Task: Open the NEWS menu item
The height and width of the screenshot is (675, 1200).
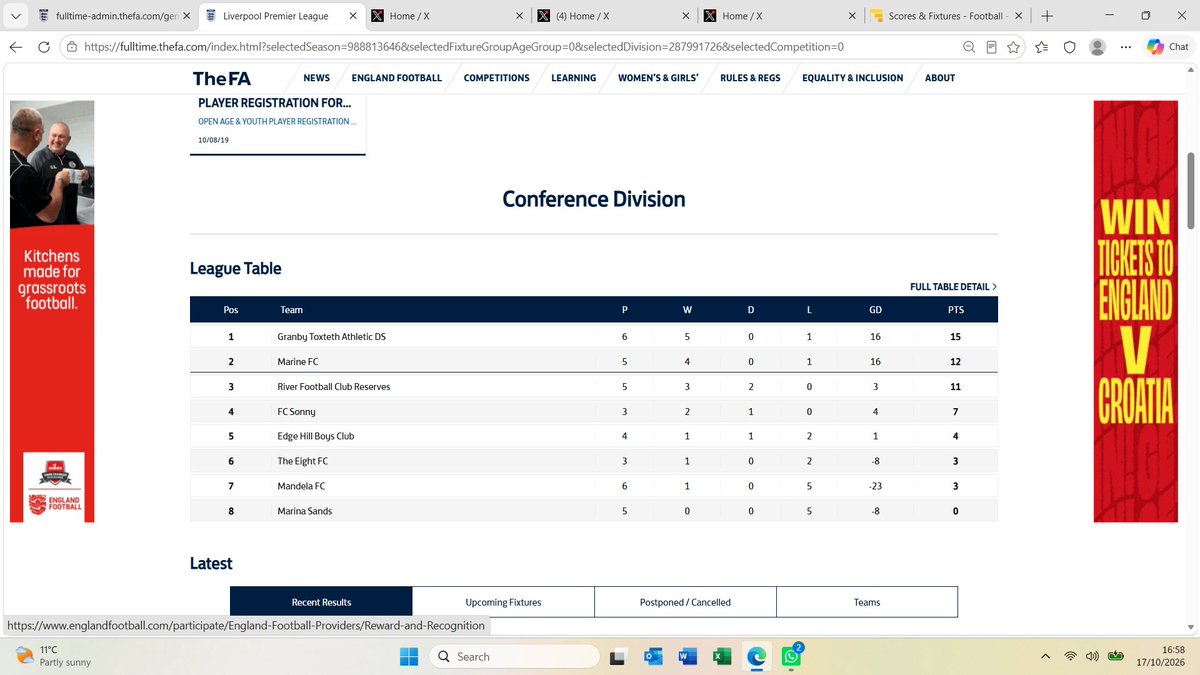Action: tap(317, 78)
